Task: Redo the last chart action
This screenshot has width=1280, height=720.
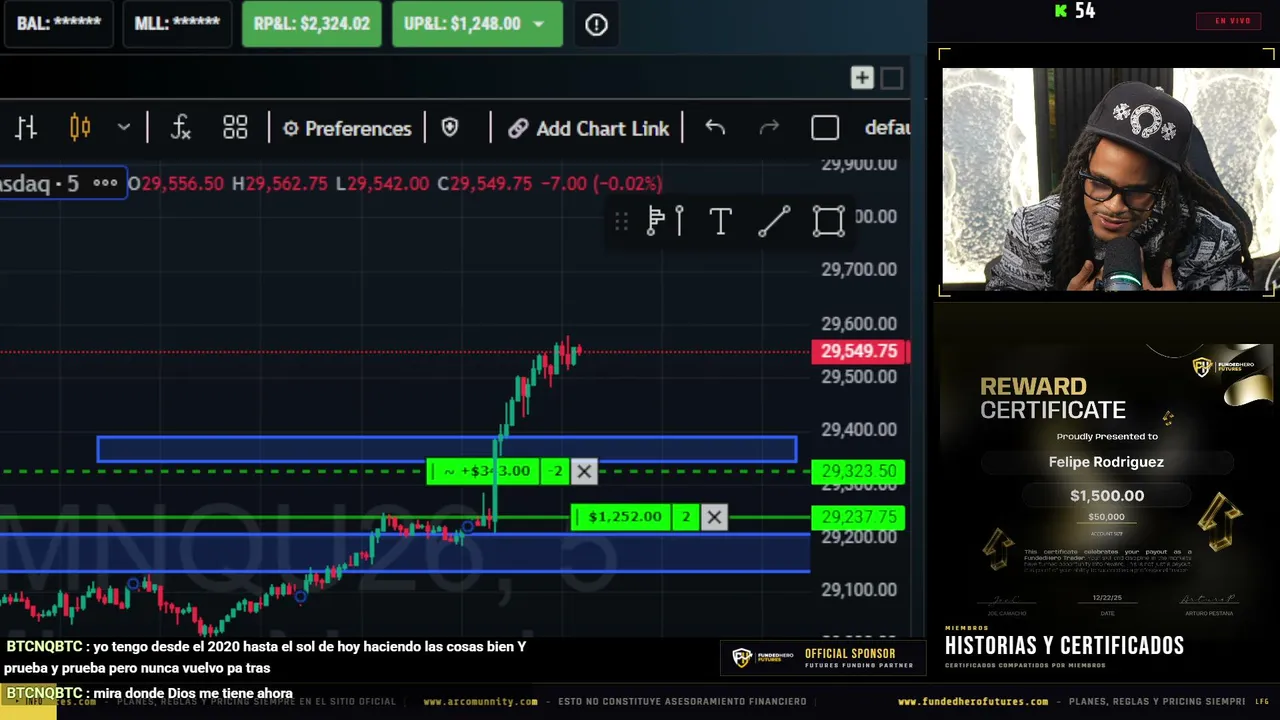Action: (769, 128)
